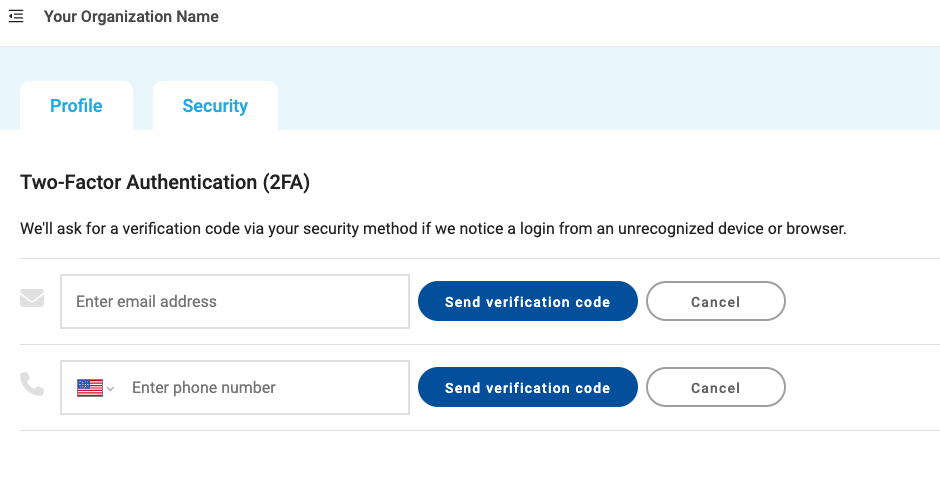Image resolution: width=940 pixels, height=482 pixels.
Task: Cancel the phone verification row
Action: 715,388
